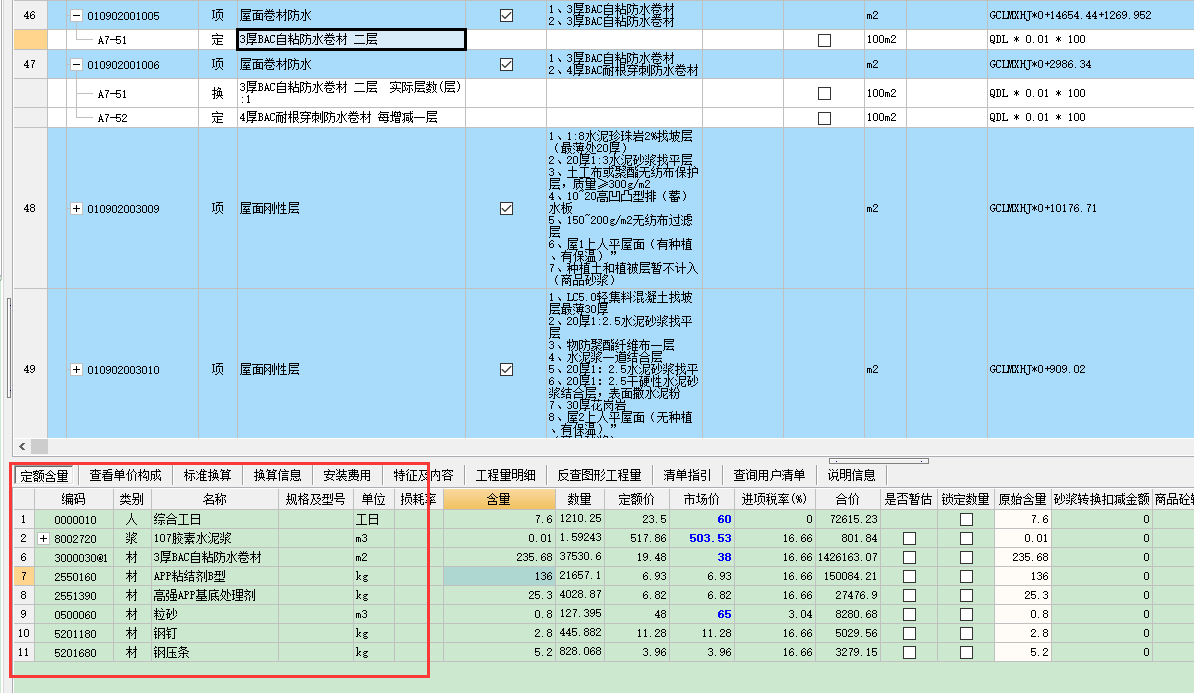Click the 钢钉 name cell
The width and height of the screenshot is (1194, 693).
tap(215, 634)
